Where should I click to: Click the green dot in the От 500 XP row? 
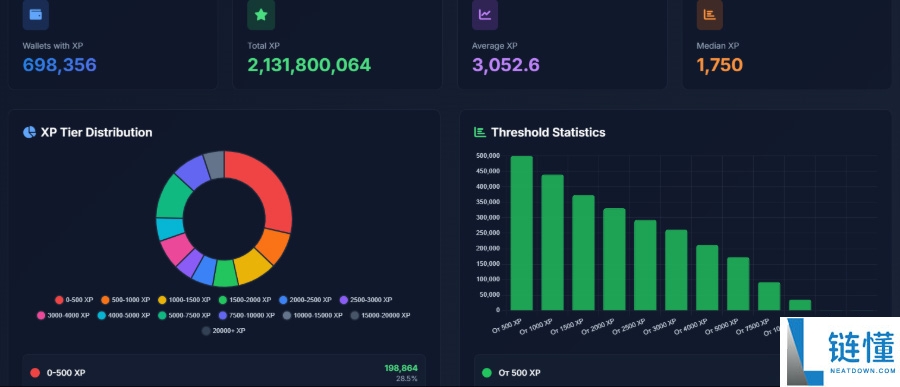click(x=487, y=373)
